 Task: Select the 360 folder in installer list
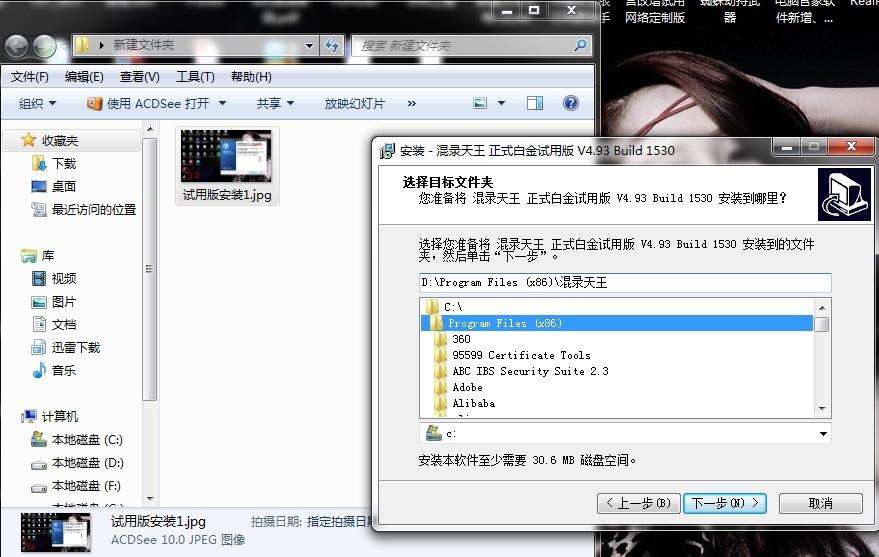click(x=461, y=339)
